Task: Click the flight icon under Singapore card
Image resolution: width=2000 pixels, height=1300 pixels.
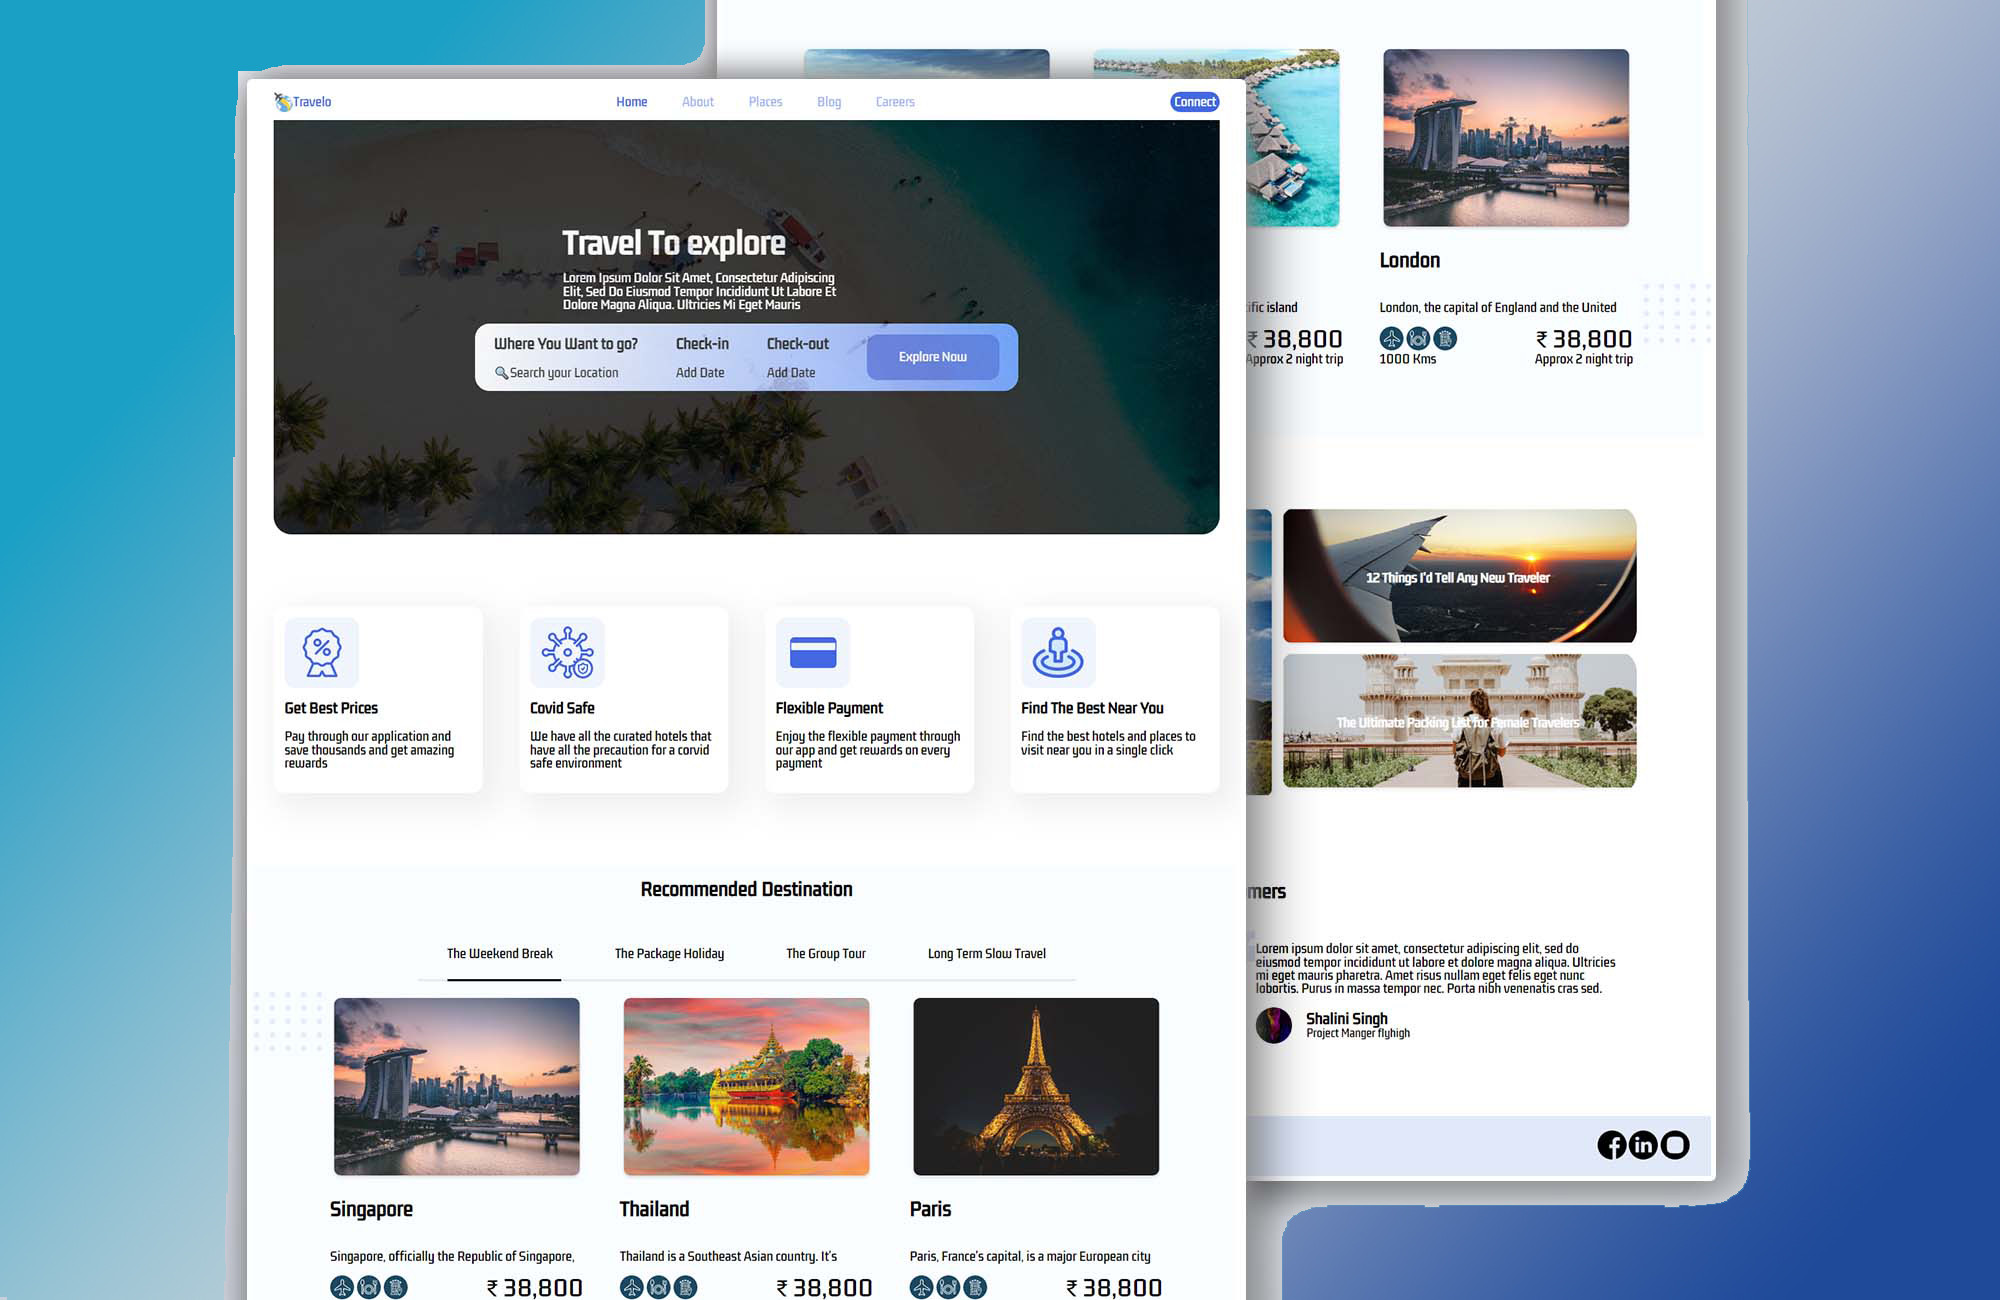Action: click(x=342, y=1287)
